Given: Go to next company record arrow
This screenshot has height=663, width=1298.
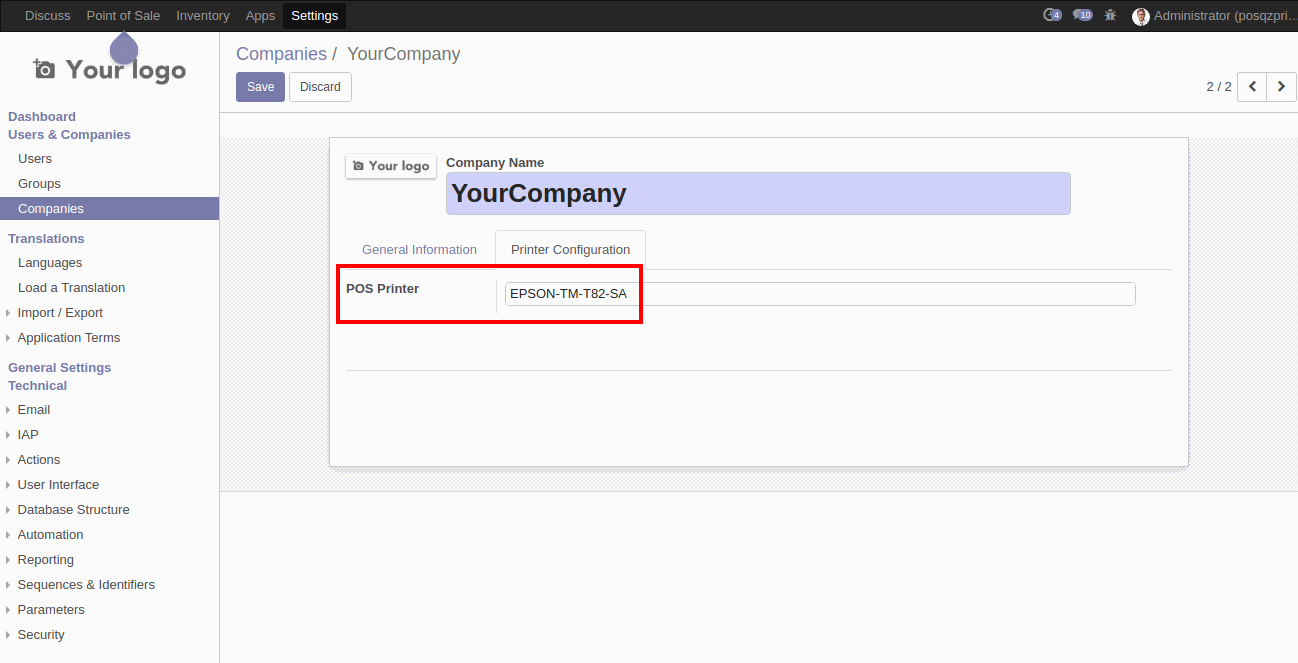Looking at the screenshot, I should [1281, 87].
